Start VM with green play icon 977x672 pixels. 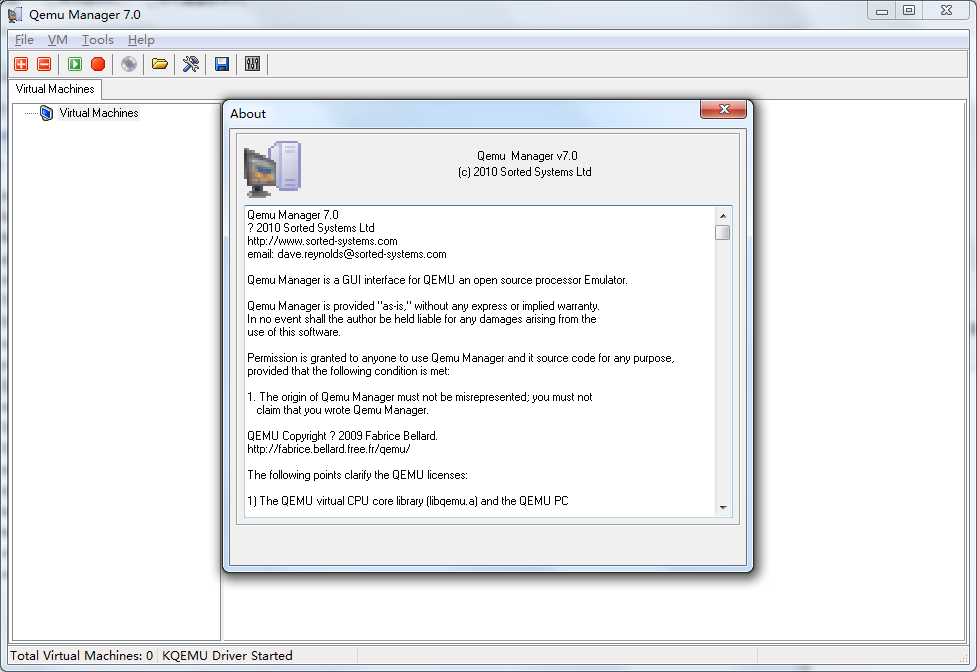(x=75, y=64)
